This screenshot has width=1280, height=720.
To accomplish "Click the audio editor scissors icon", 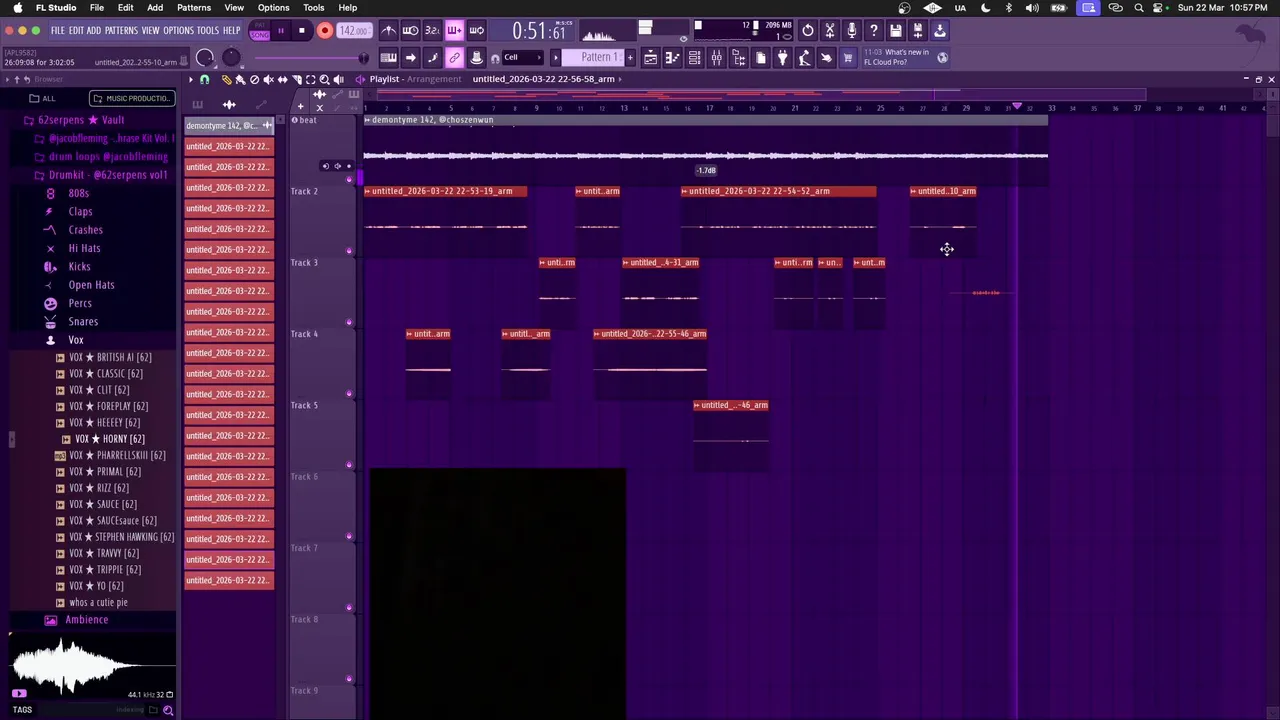I will click(x=830, y=30).
